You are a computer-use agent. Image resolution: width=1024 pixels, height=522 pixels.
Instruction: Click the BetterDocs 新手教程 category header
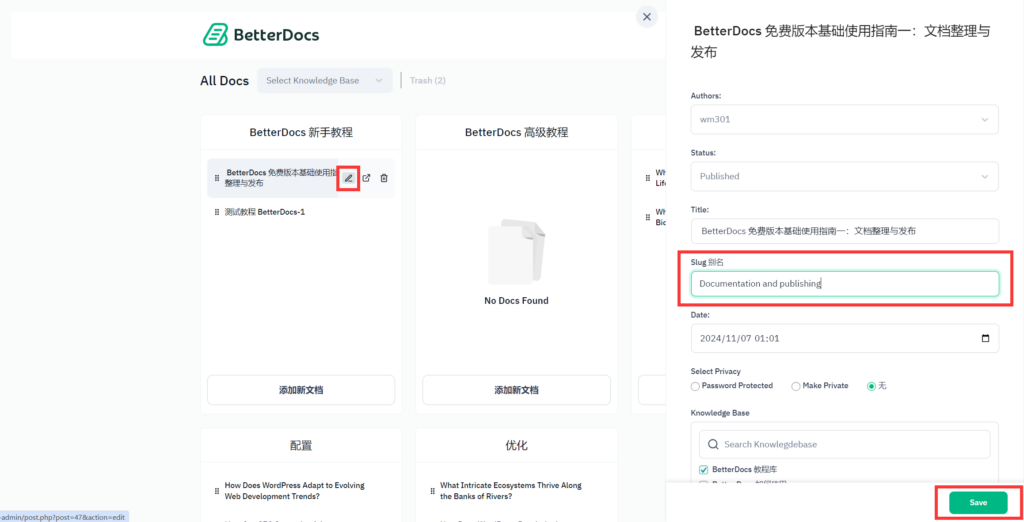tap(301, 133)
